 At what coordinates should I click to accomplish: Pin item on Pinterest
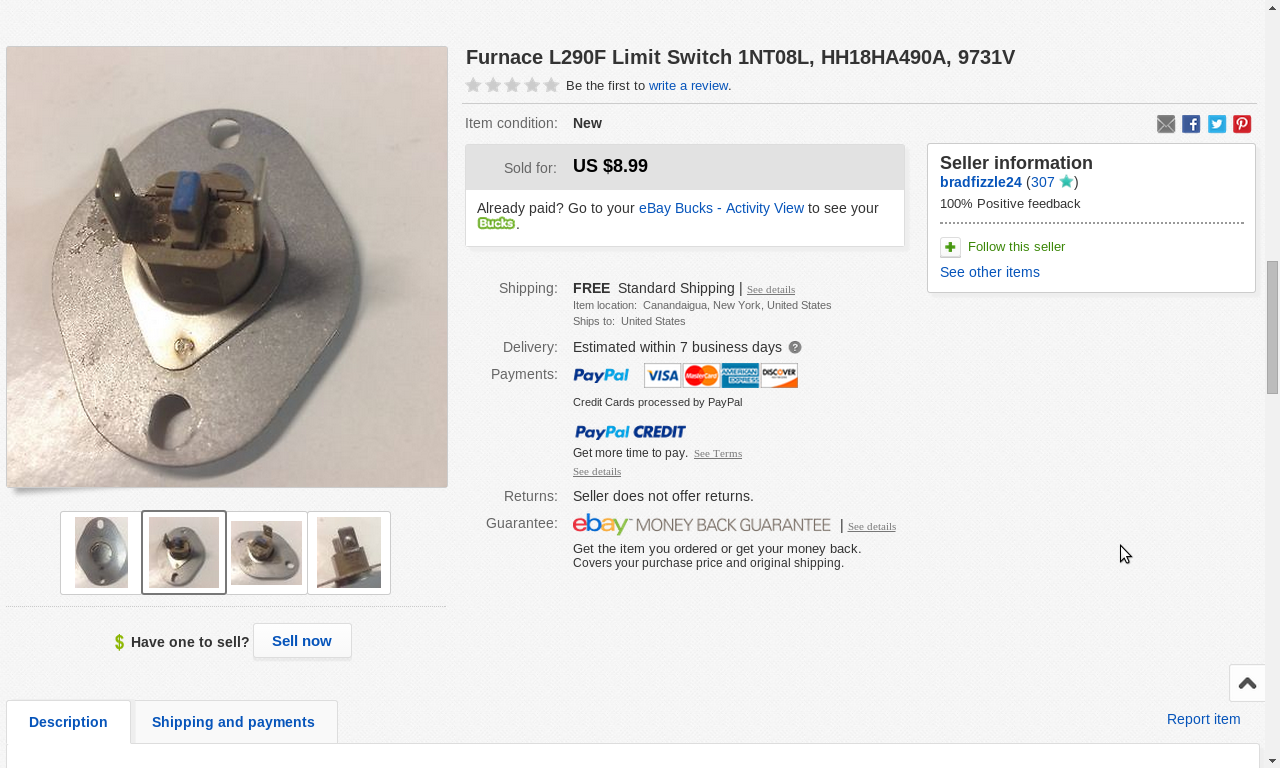pyautogui.click(x=1242, y=124)
